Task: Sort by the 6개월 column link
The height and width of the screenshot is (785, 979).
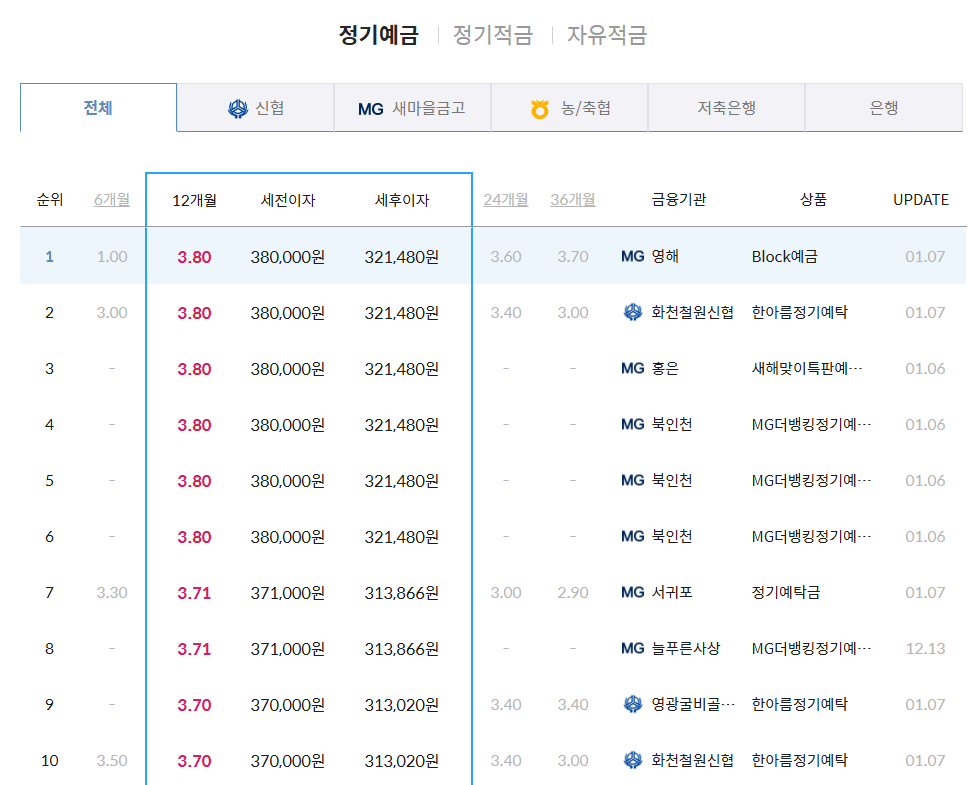Action: [112, 200]
